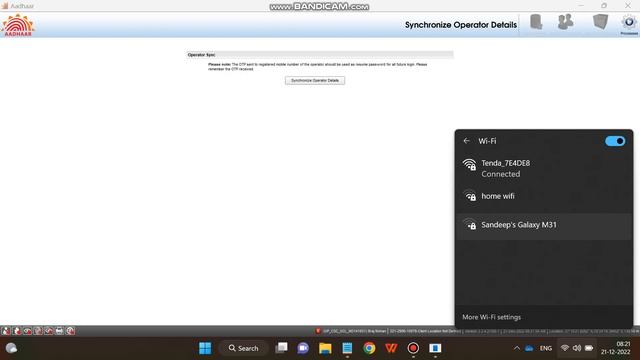Image resolution: width=640 pixels, height=360 pixels.
Task: Go back from the Wi-Fi panel
Action: coord(467,141)
